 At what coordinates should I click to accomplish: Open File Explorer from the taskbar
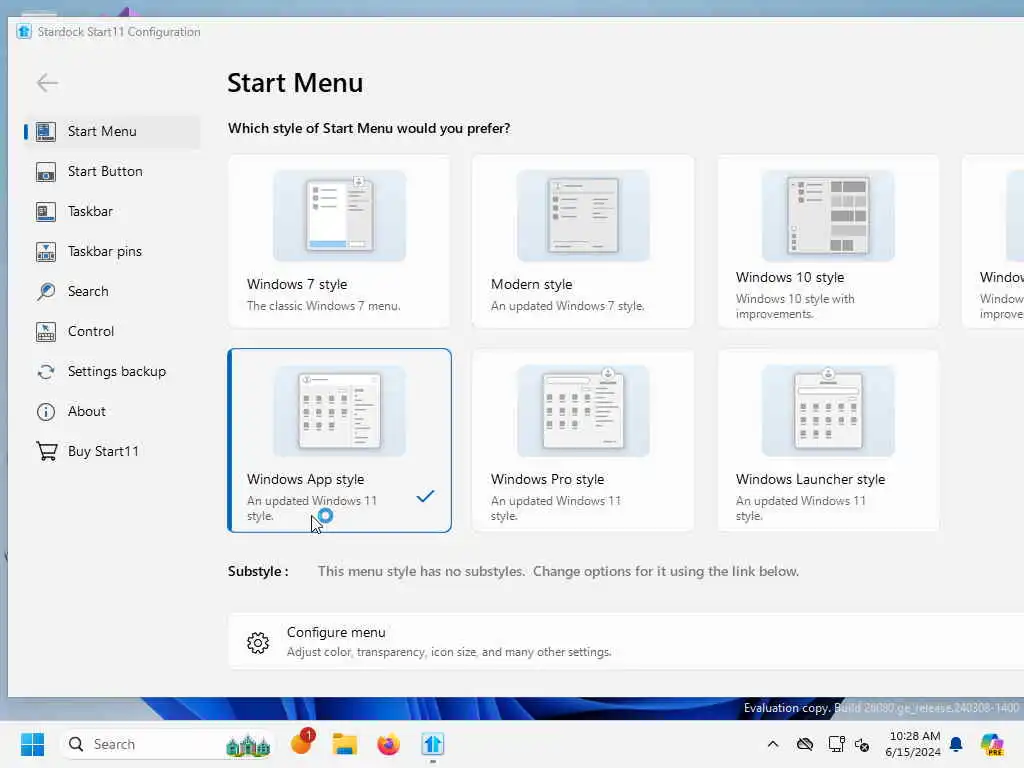(344, 744)
